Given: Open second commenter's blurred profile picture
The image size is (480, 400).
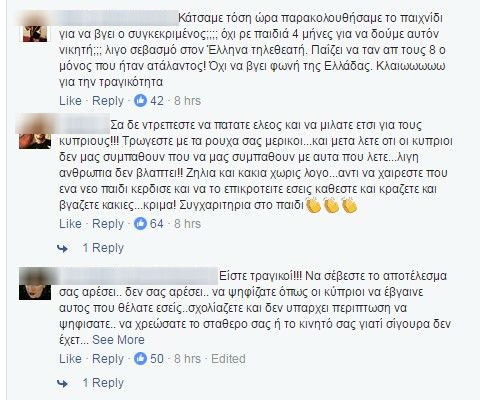Looking at the screenshot, I should 35,133.
